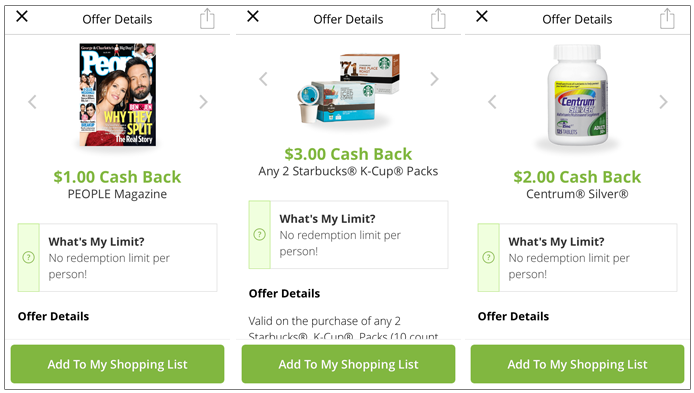Share the Starbucks K-Cup offer
The width and height of the screenshot is (694, 393).
point(438,19)
